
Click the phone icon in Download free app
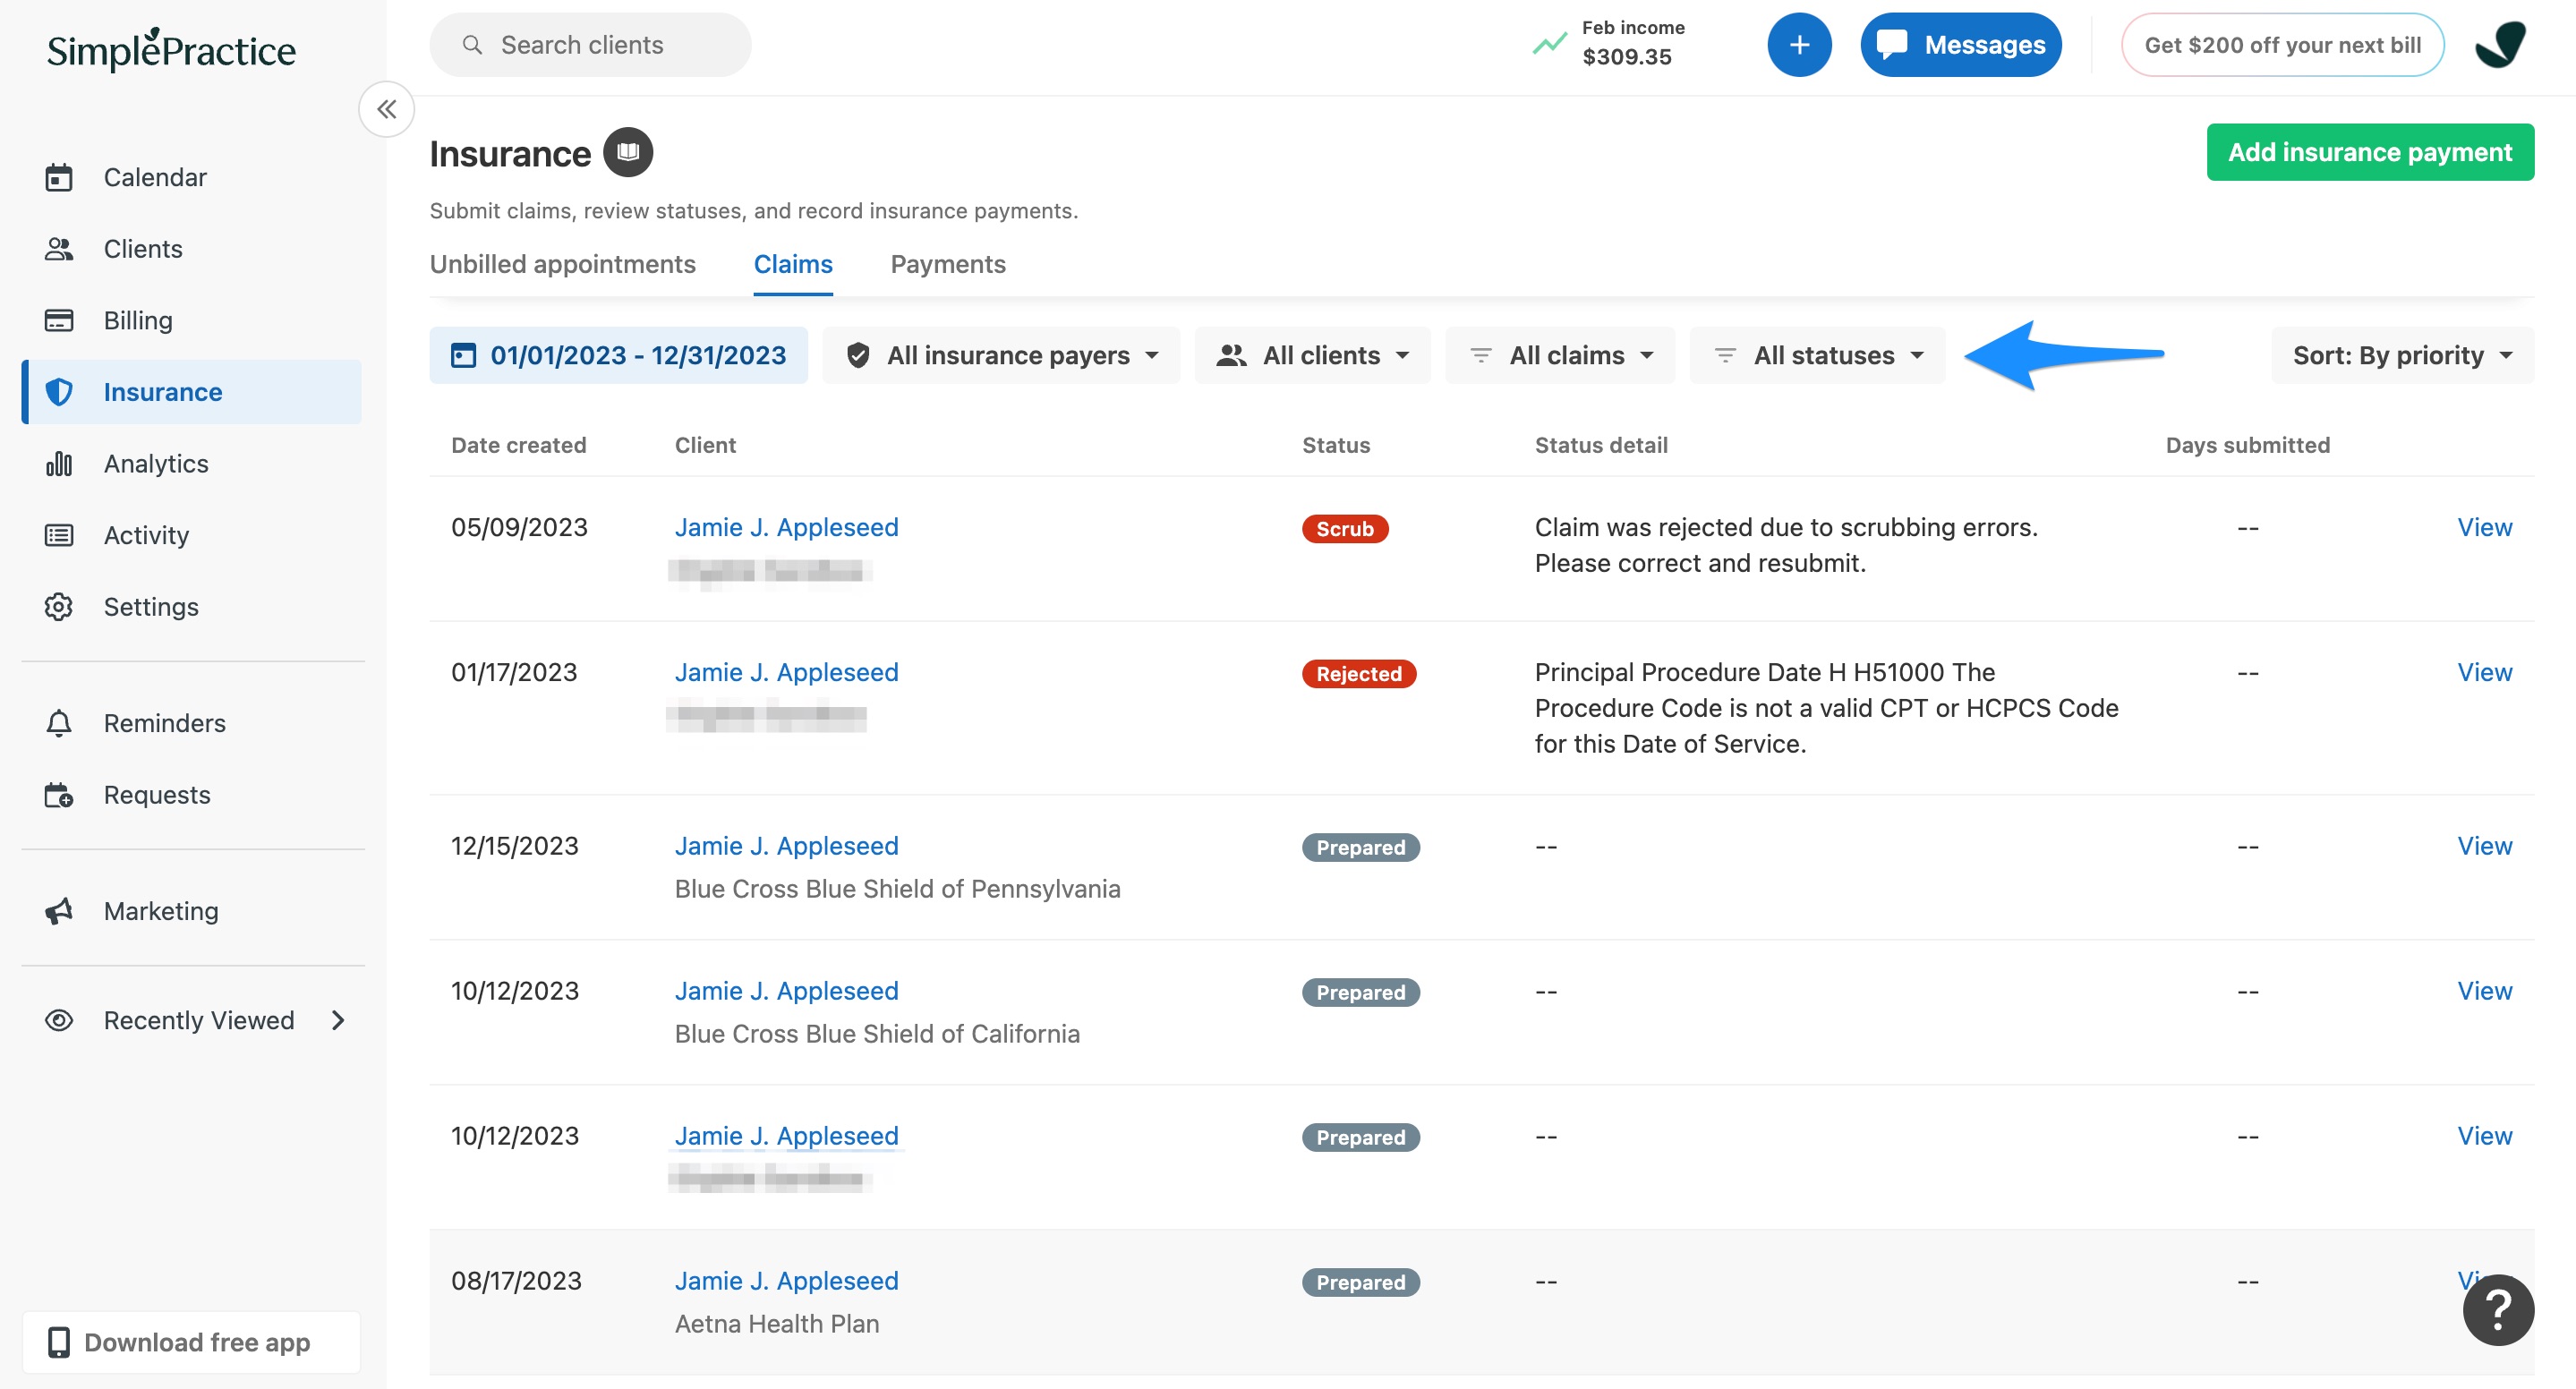pyautogui.click(x=59, y=1342)
